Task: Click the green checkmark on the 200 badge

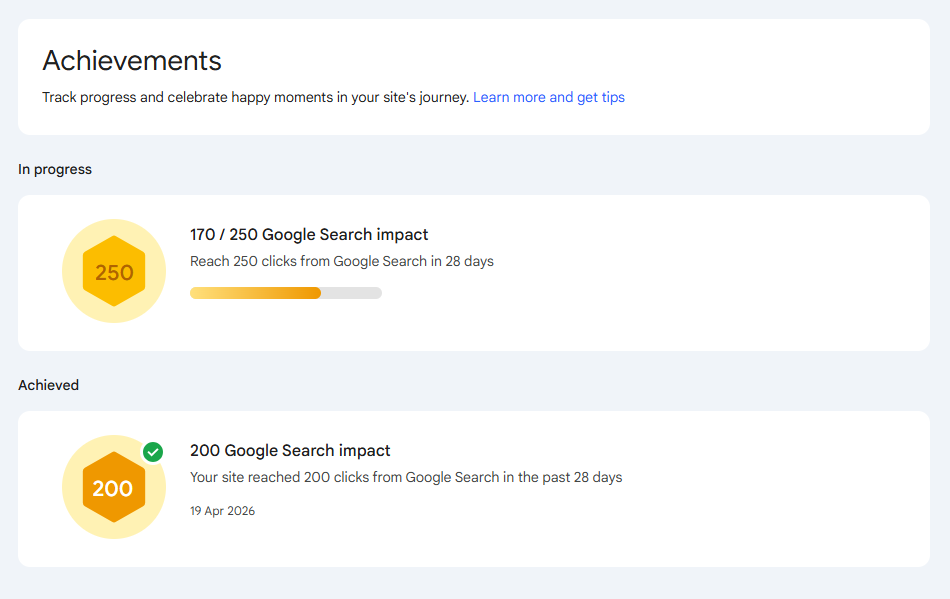Action: click(153, 452)
